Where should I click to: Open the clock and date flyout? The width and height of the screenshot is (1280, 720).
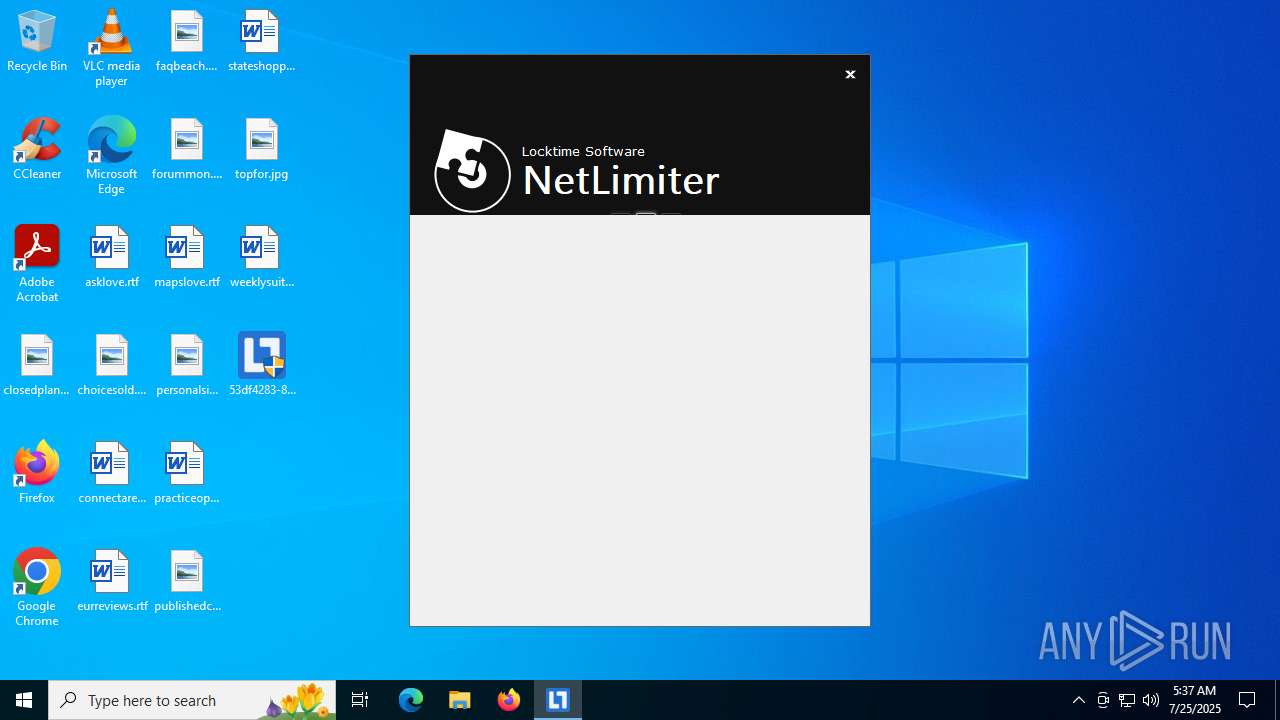click(1195, 700)
